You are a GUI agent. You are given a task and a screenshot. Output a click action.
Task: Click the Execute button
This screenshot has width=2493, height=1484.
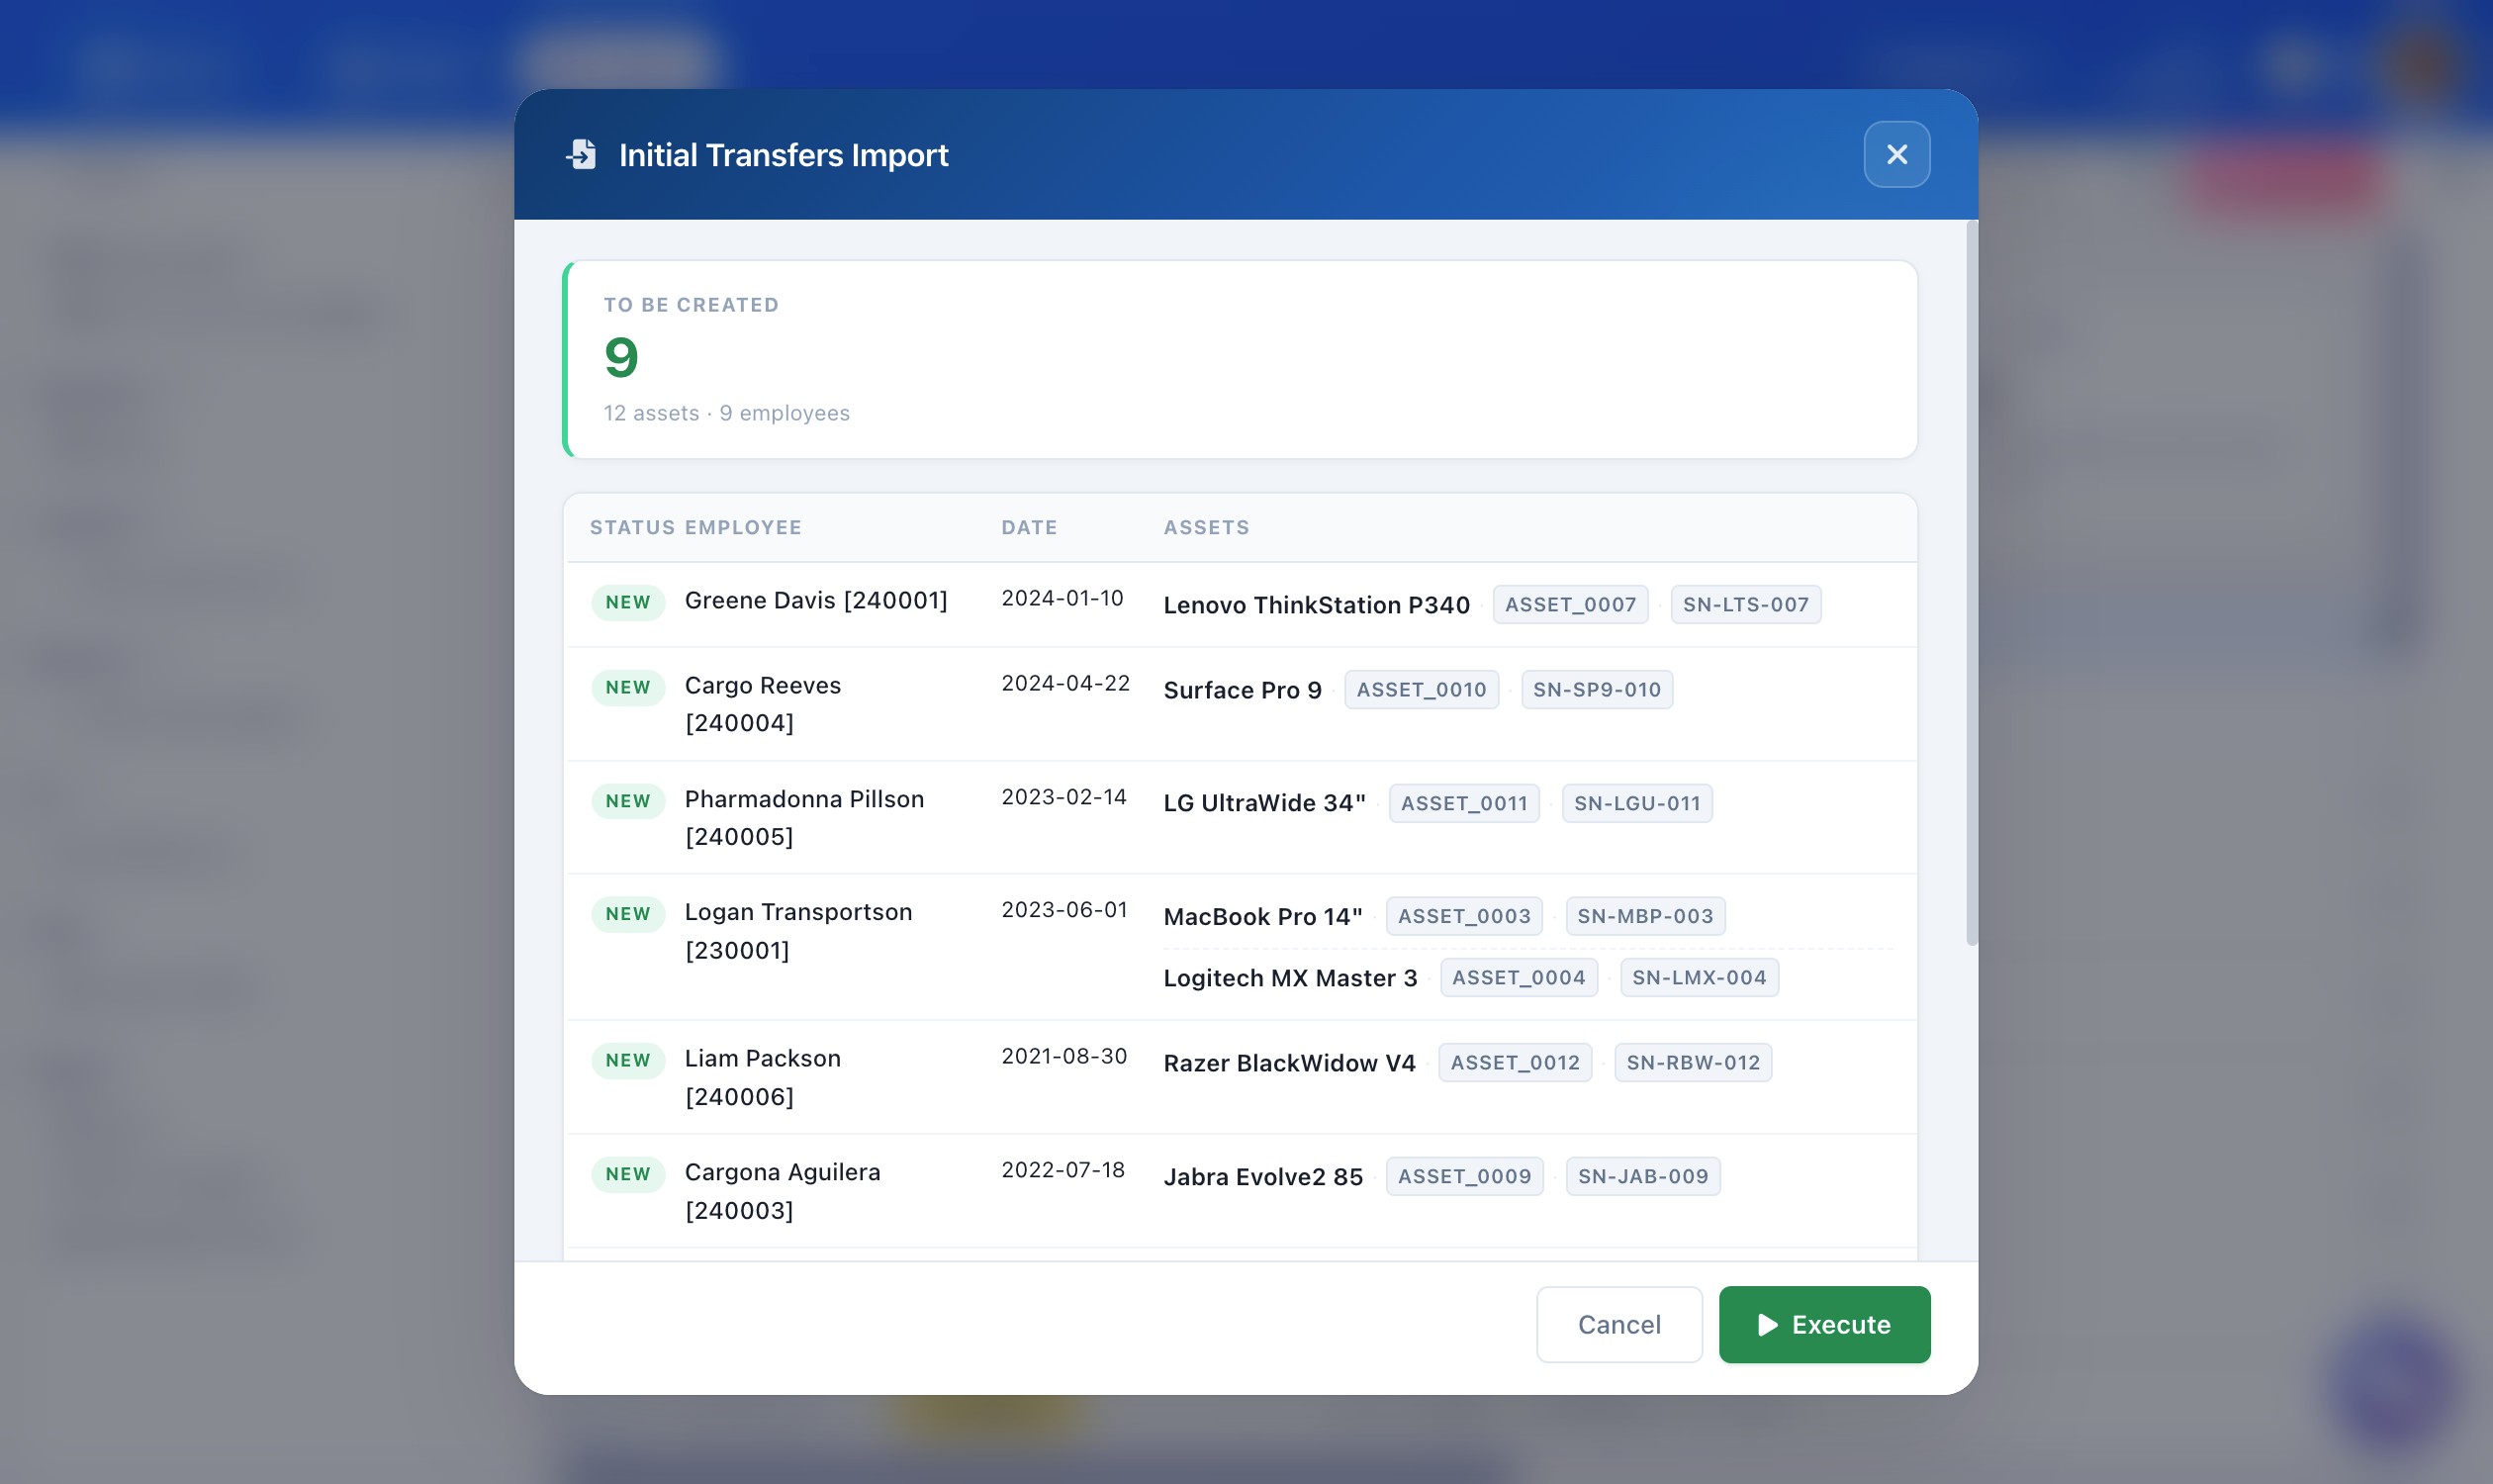tap(1824, 1324)
